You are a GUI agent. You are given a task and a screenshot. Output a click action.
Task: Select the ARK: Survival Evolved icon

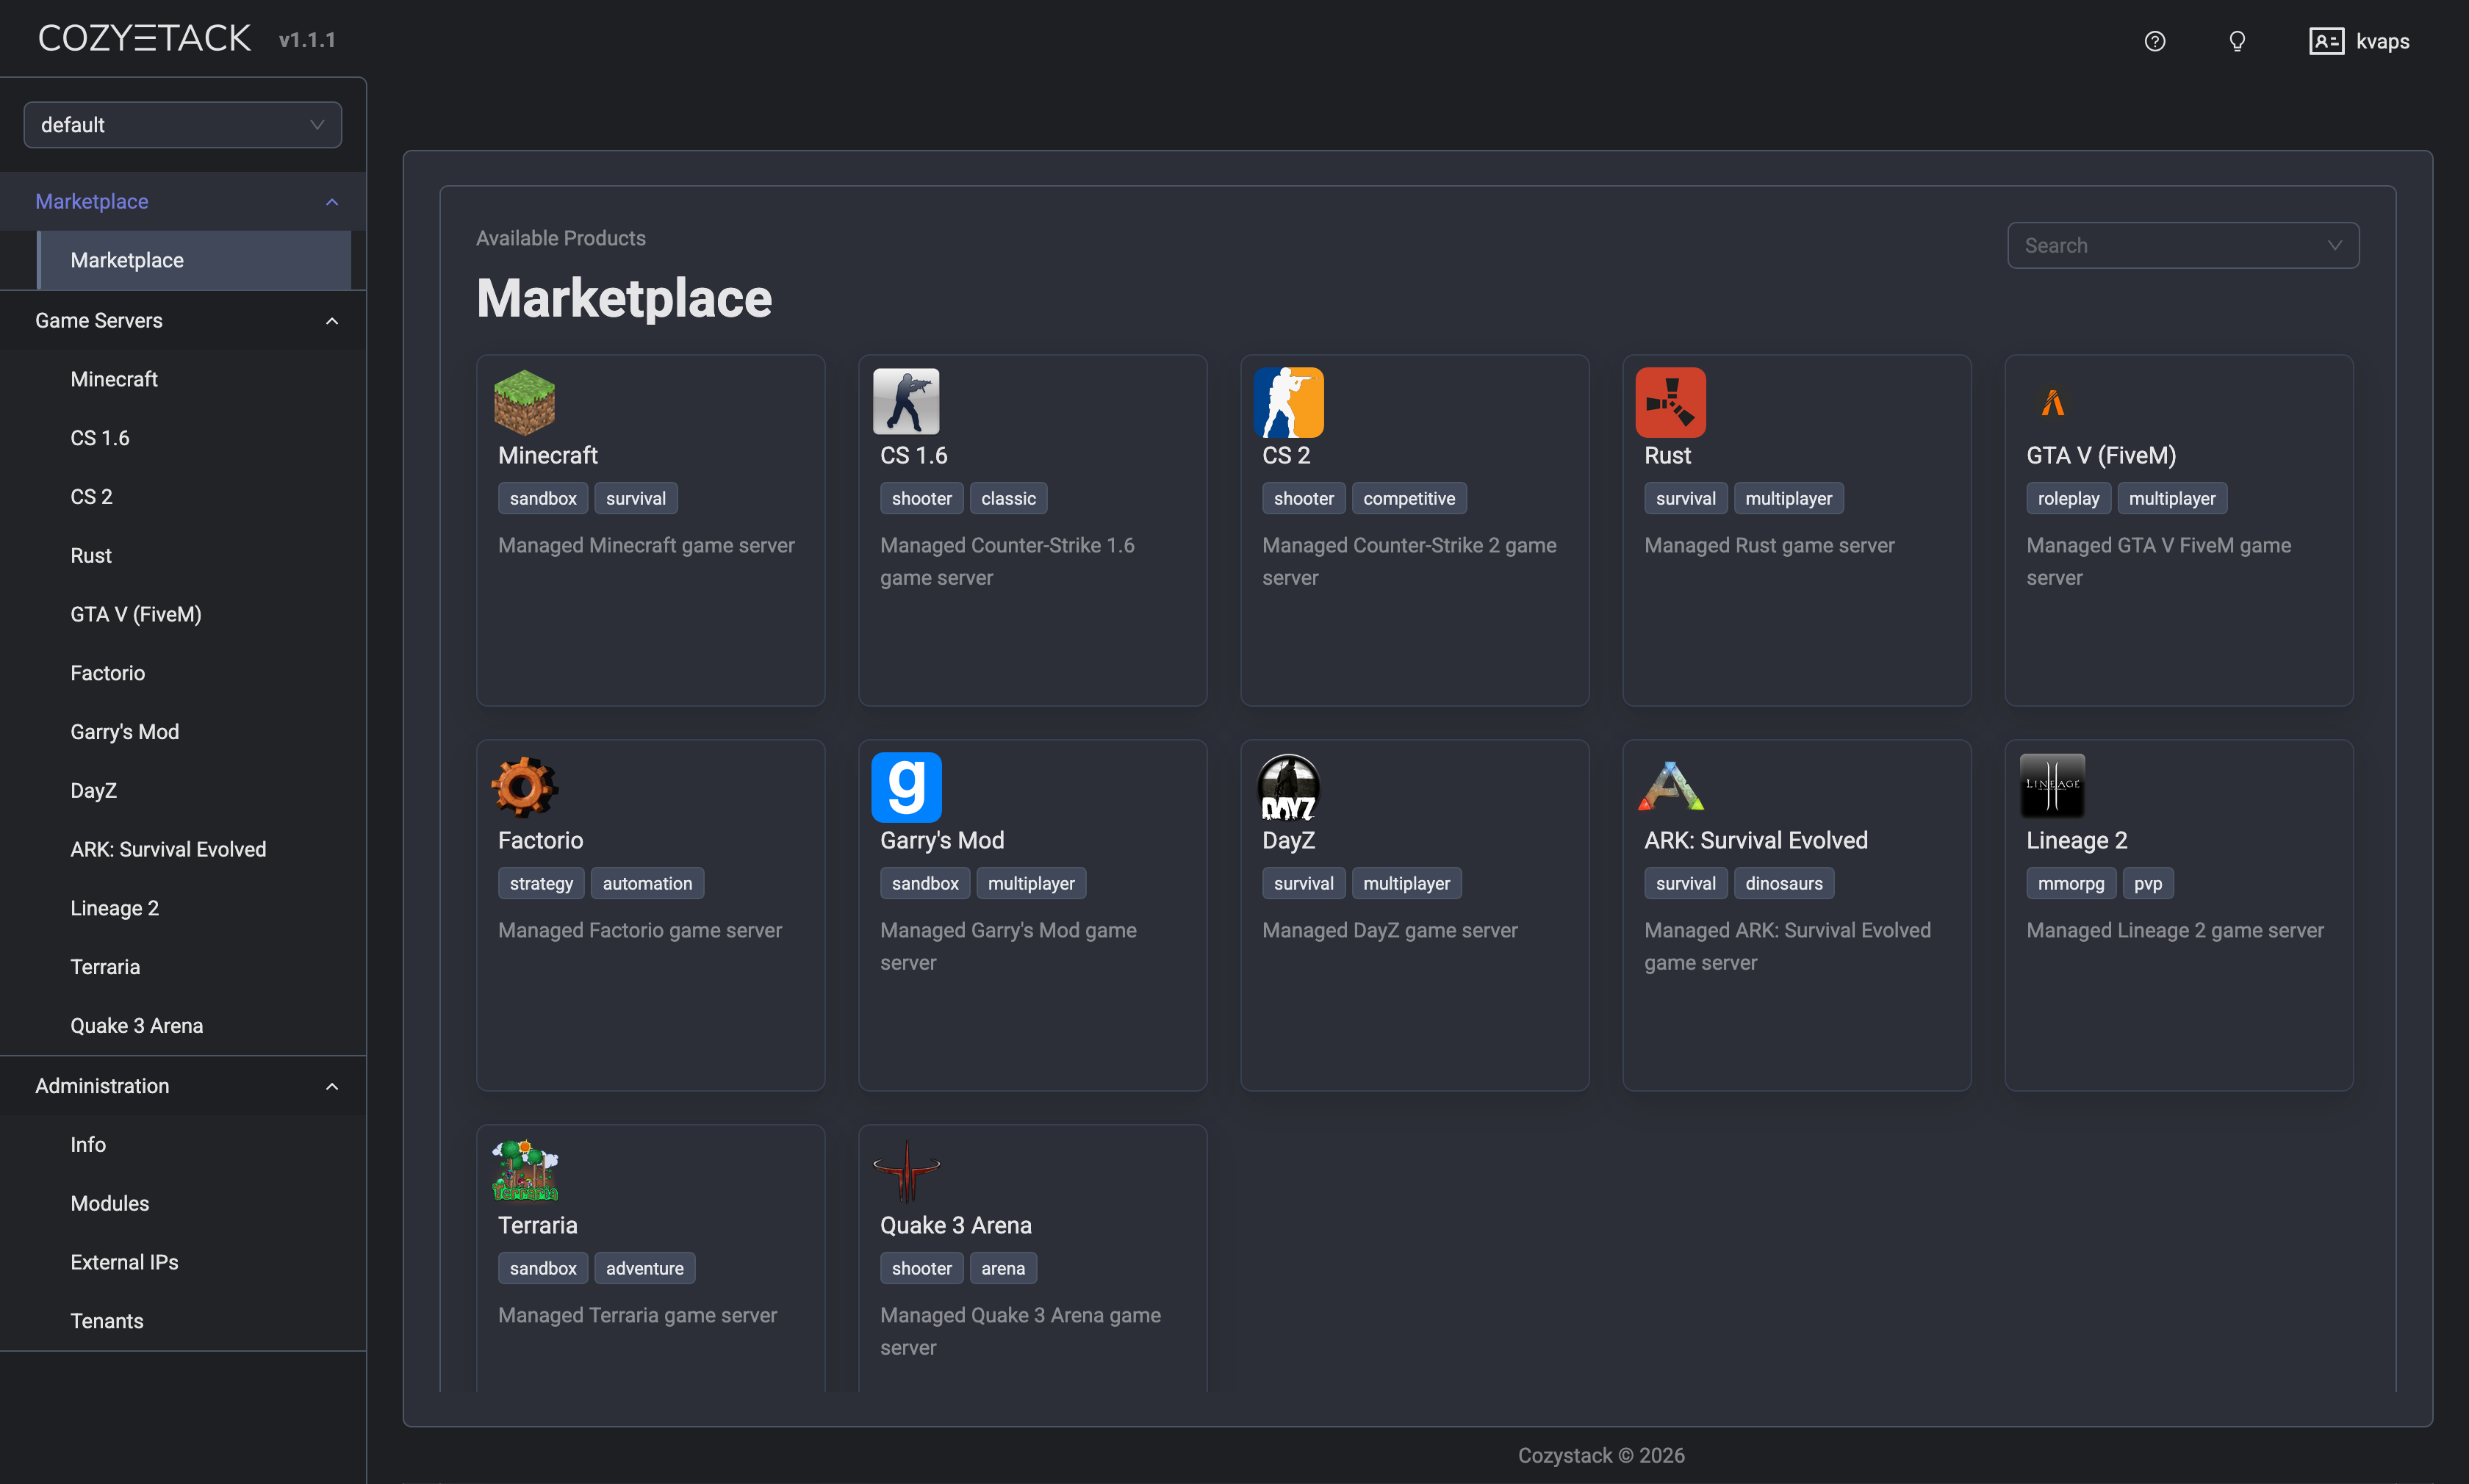(1670, 786)
